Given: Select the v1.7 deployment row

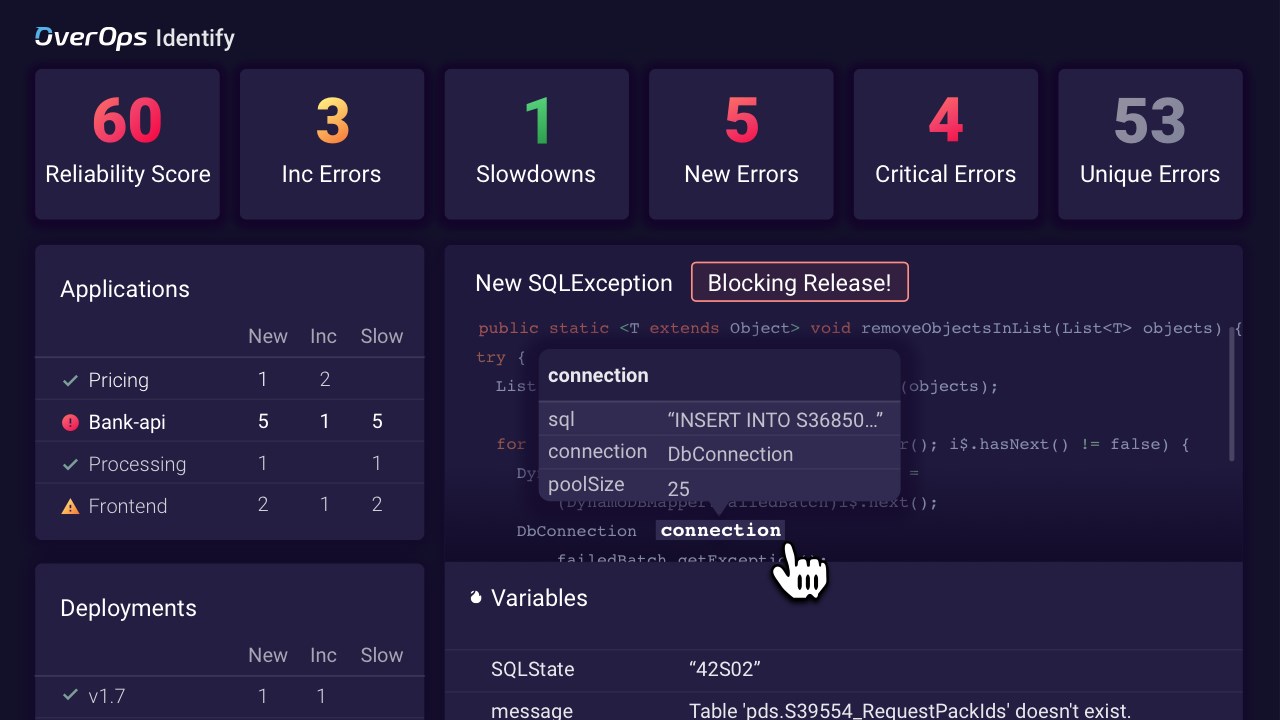Looking at the screenshot, I should [x=230, y=696].
